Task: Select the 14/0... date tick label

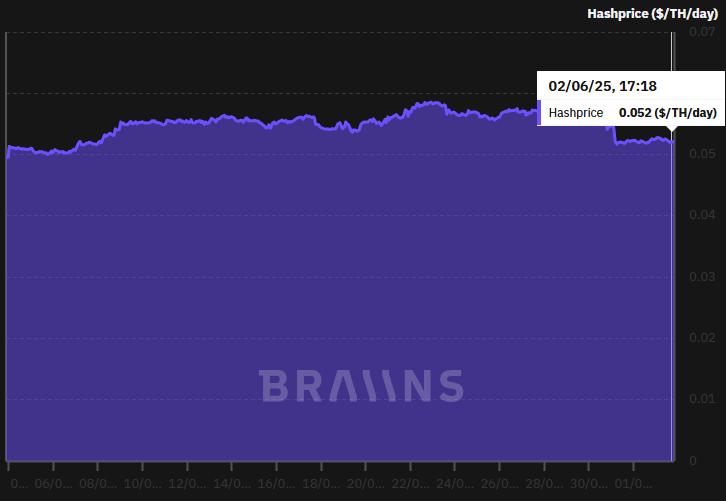Action: (233, 483)
